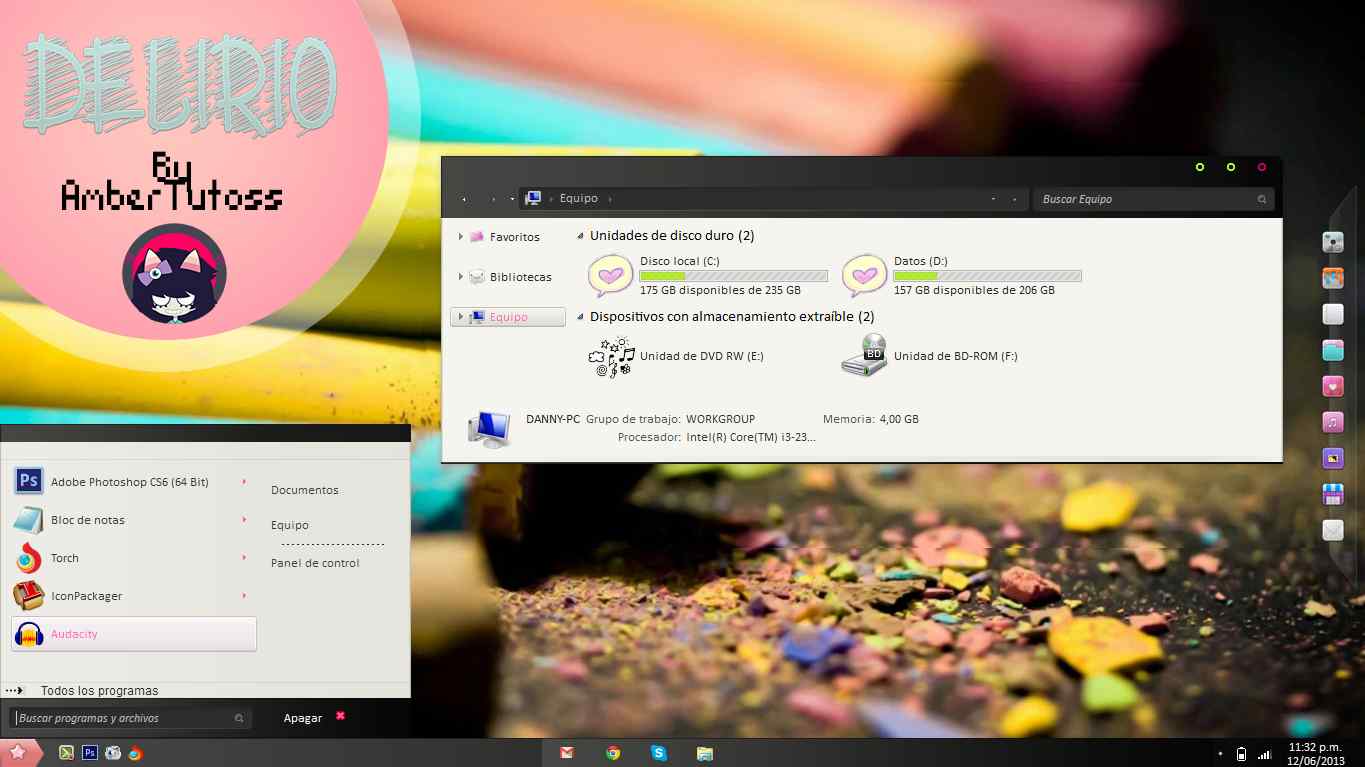Refresh the Equipo address bar
The image size is (1365, 767).
[x=1014, y=199]
